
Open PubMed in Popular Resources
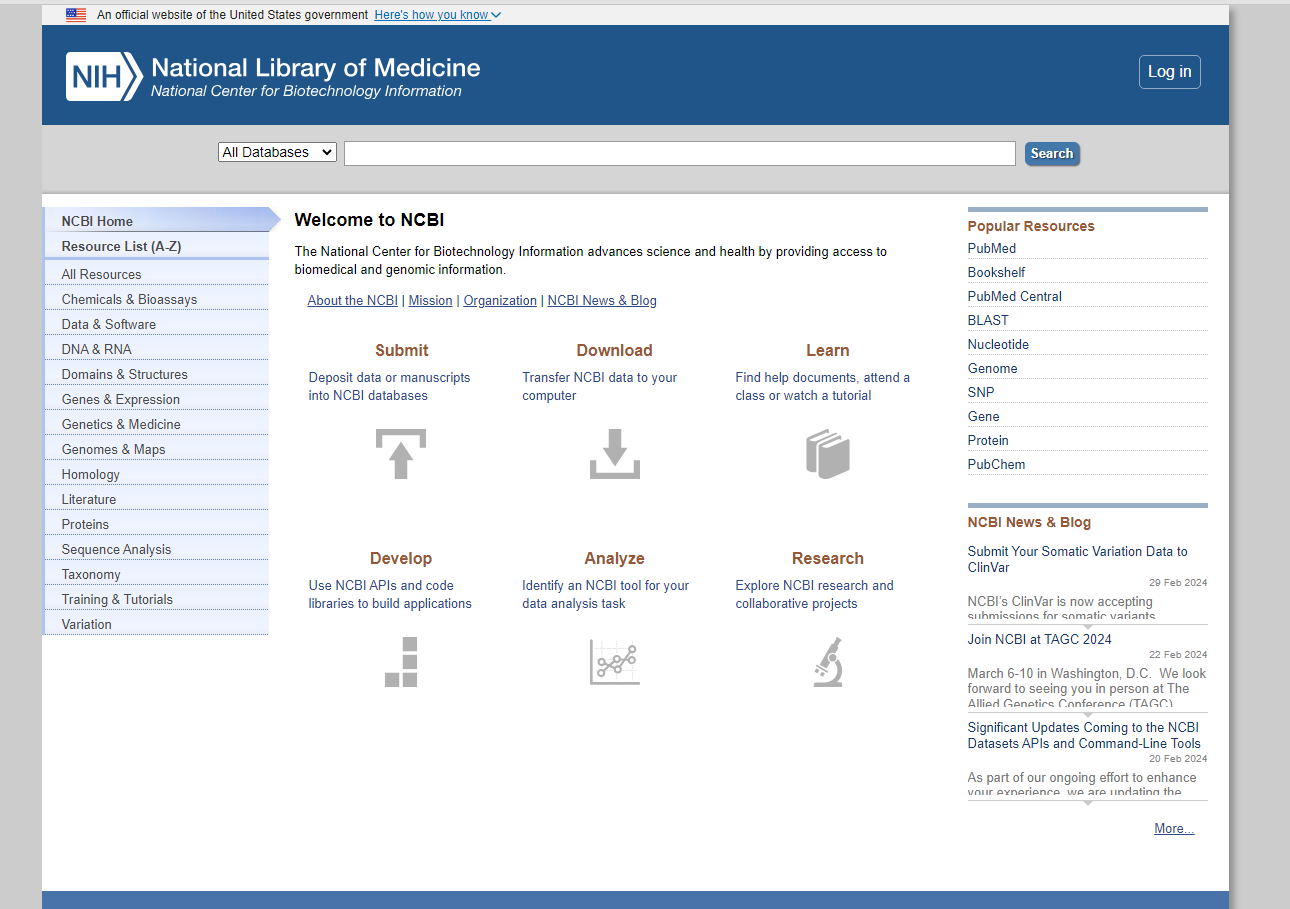click(992, 248)
